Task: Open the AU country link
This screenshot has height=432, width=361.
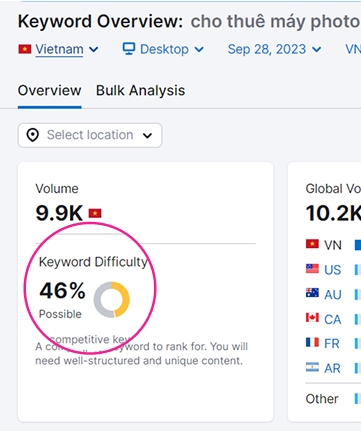Action: pyautogui.click(x=333, y=295)
